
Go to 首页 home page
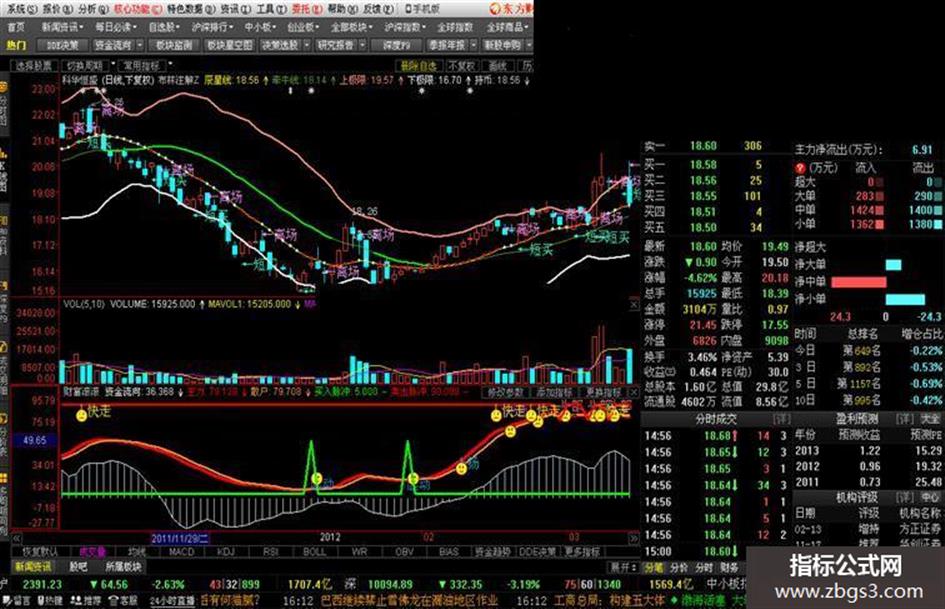tap(16, 27)
